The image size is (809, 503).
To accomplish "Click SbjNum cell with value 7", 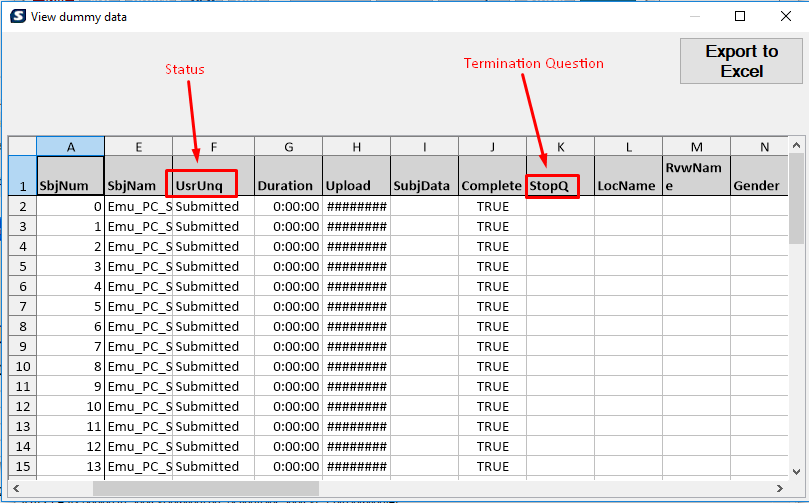I will click(71, 346).
